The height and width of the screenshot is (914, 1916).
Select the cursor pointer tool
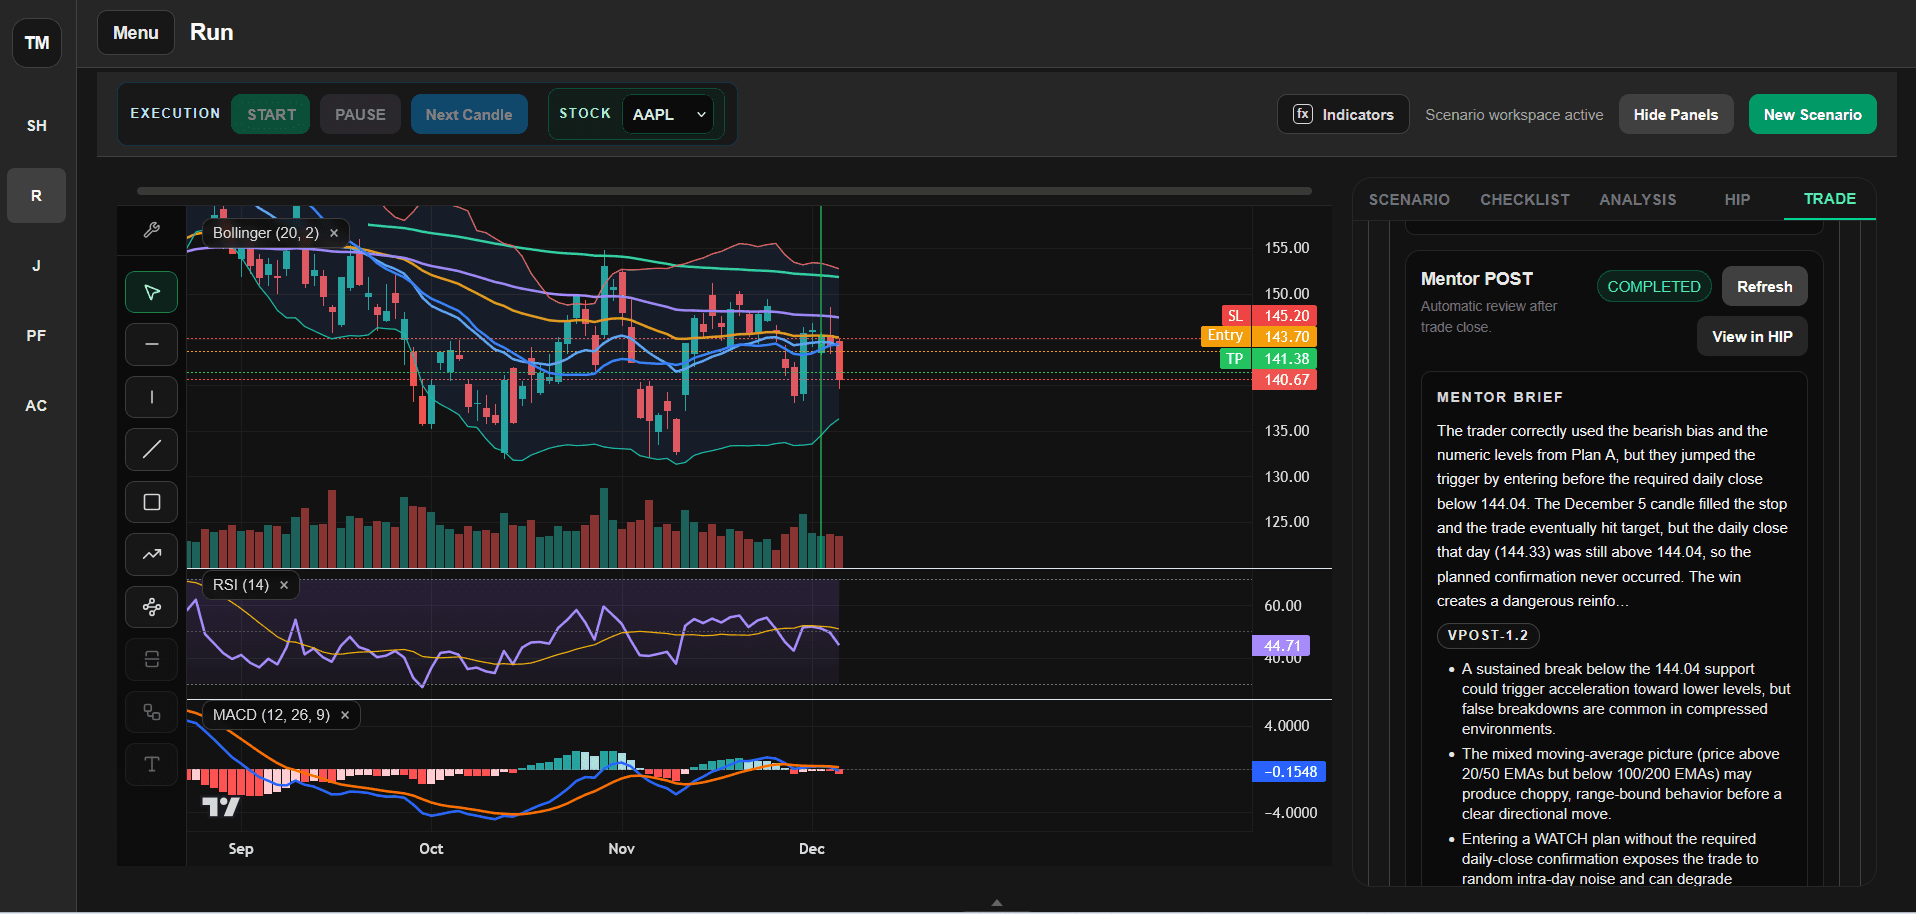152,292
